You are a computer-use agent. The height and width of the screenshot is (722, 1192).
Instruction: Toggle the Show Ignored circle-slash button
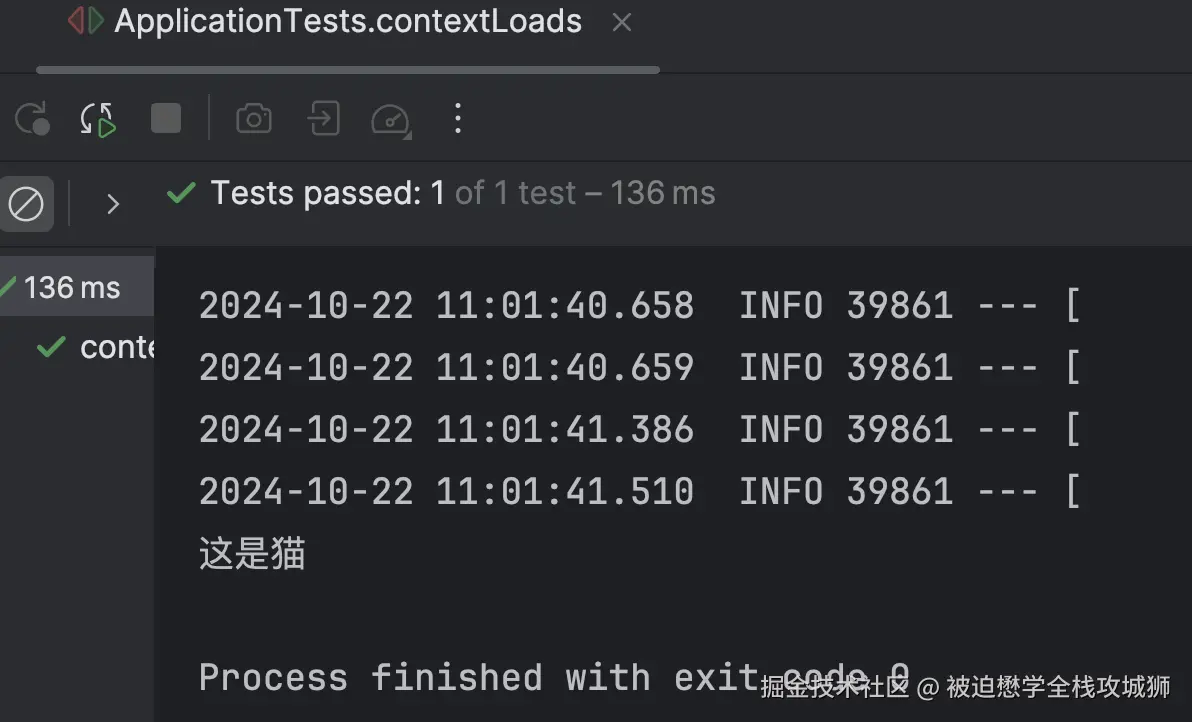pos(26,204)
